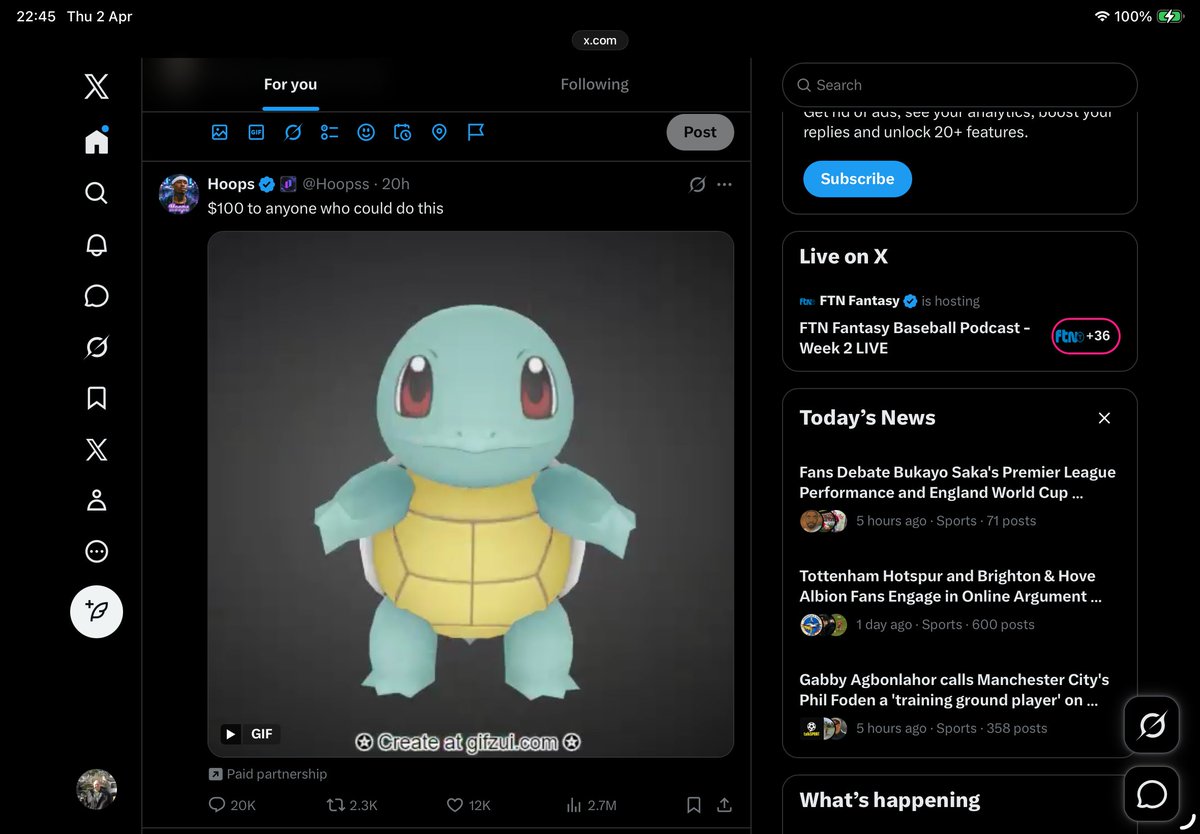Enhance post with Grok in composer
The width and height of the screenshot is (1200, 834).
pyautogui.click(x=293, y=132)
